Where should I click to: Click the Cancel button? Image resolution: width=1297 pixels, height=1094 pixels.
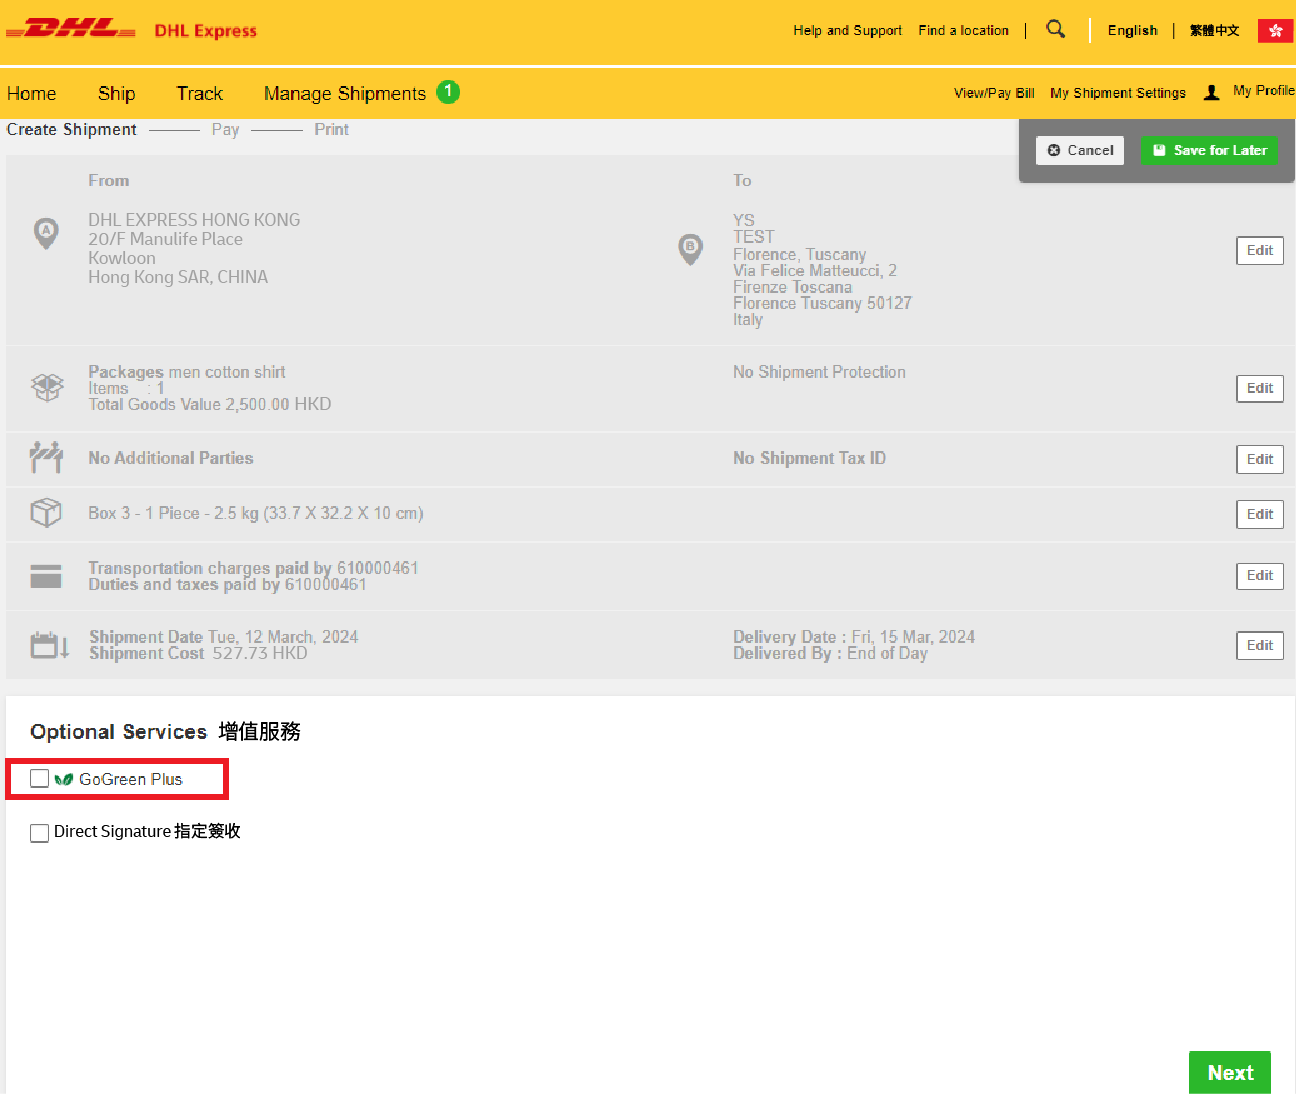point(1080,151)
